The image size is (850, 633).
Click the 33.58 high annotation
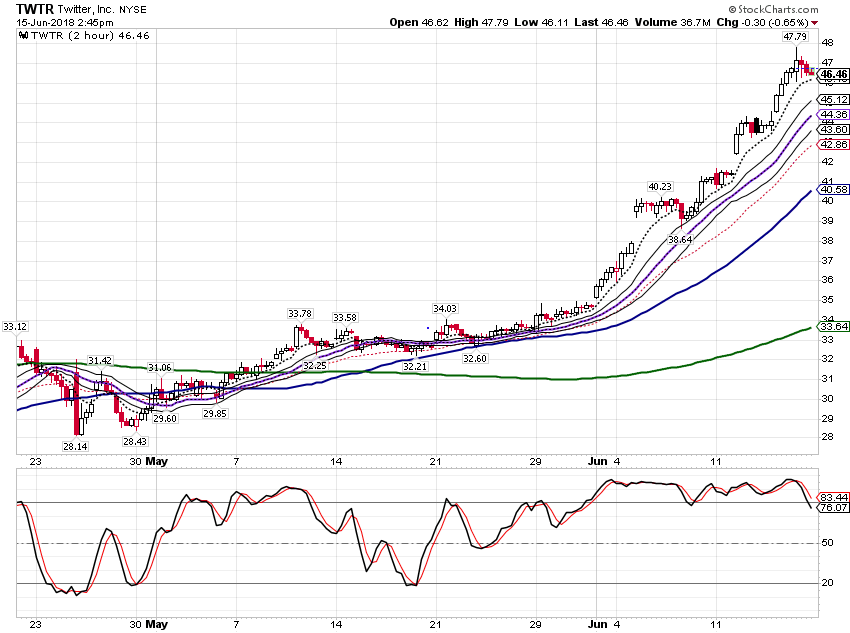[x=345, y=317]
